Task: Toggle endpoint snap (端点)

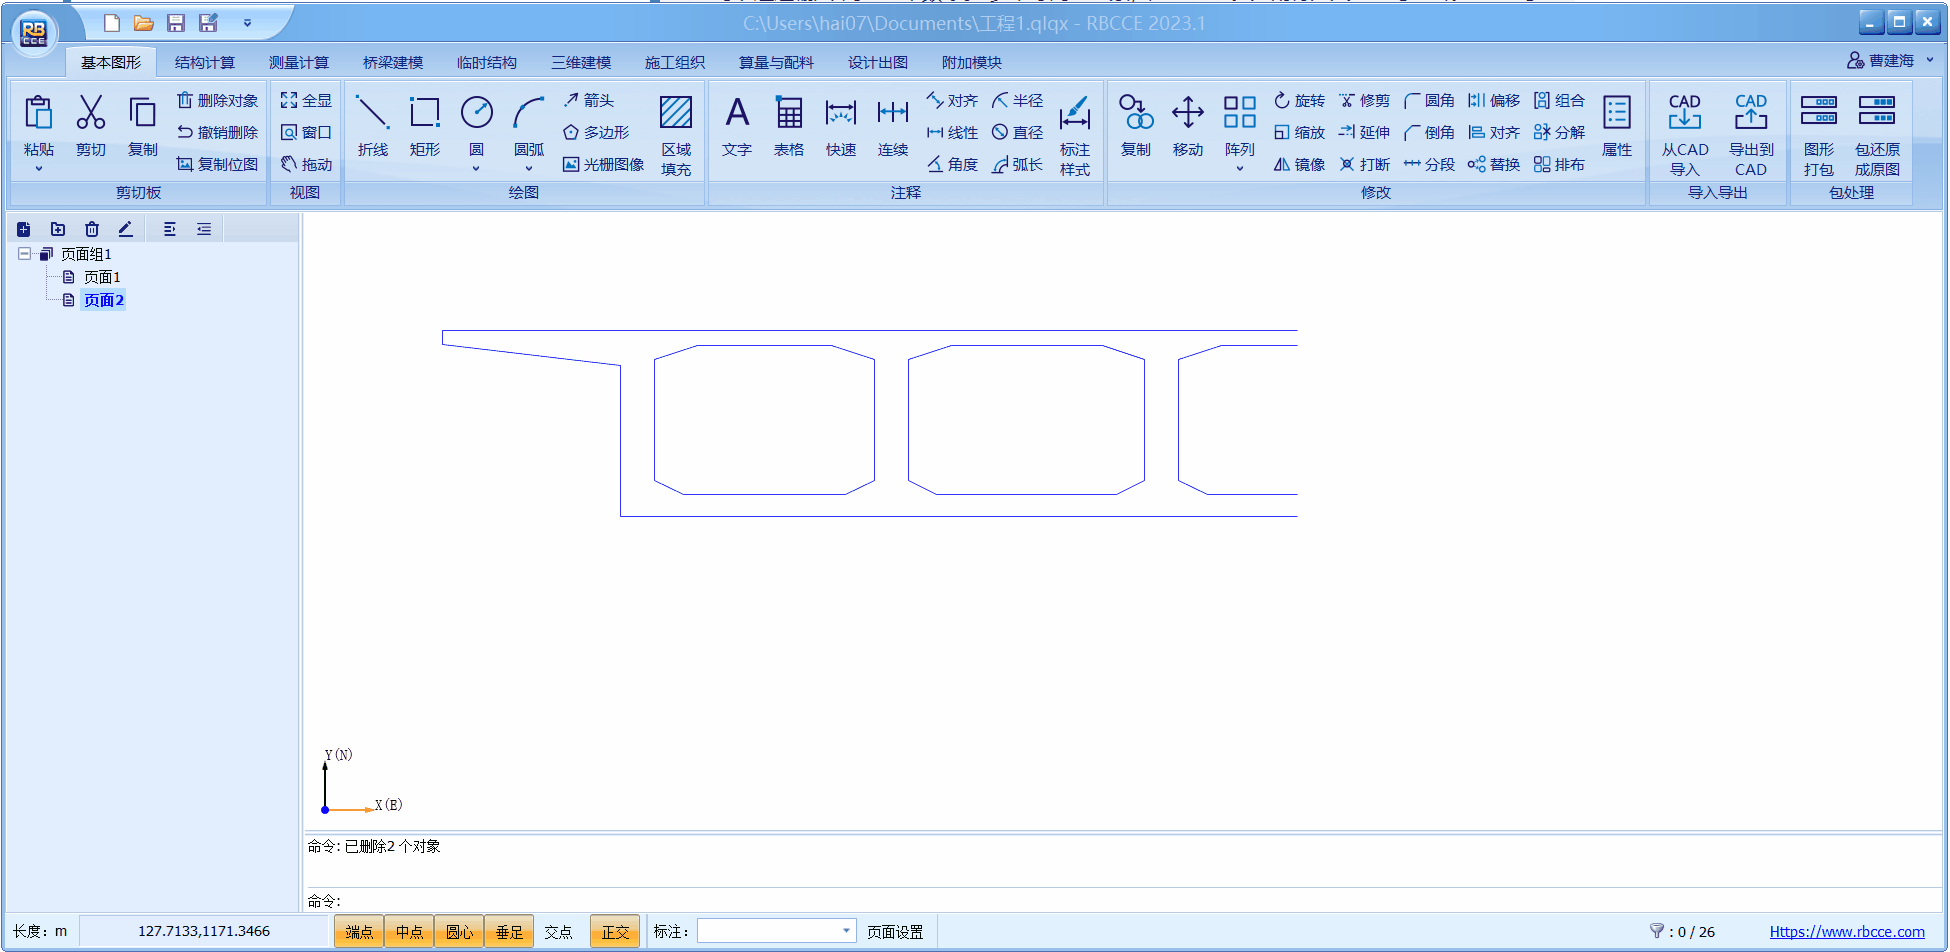Action: (359, 932)
